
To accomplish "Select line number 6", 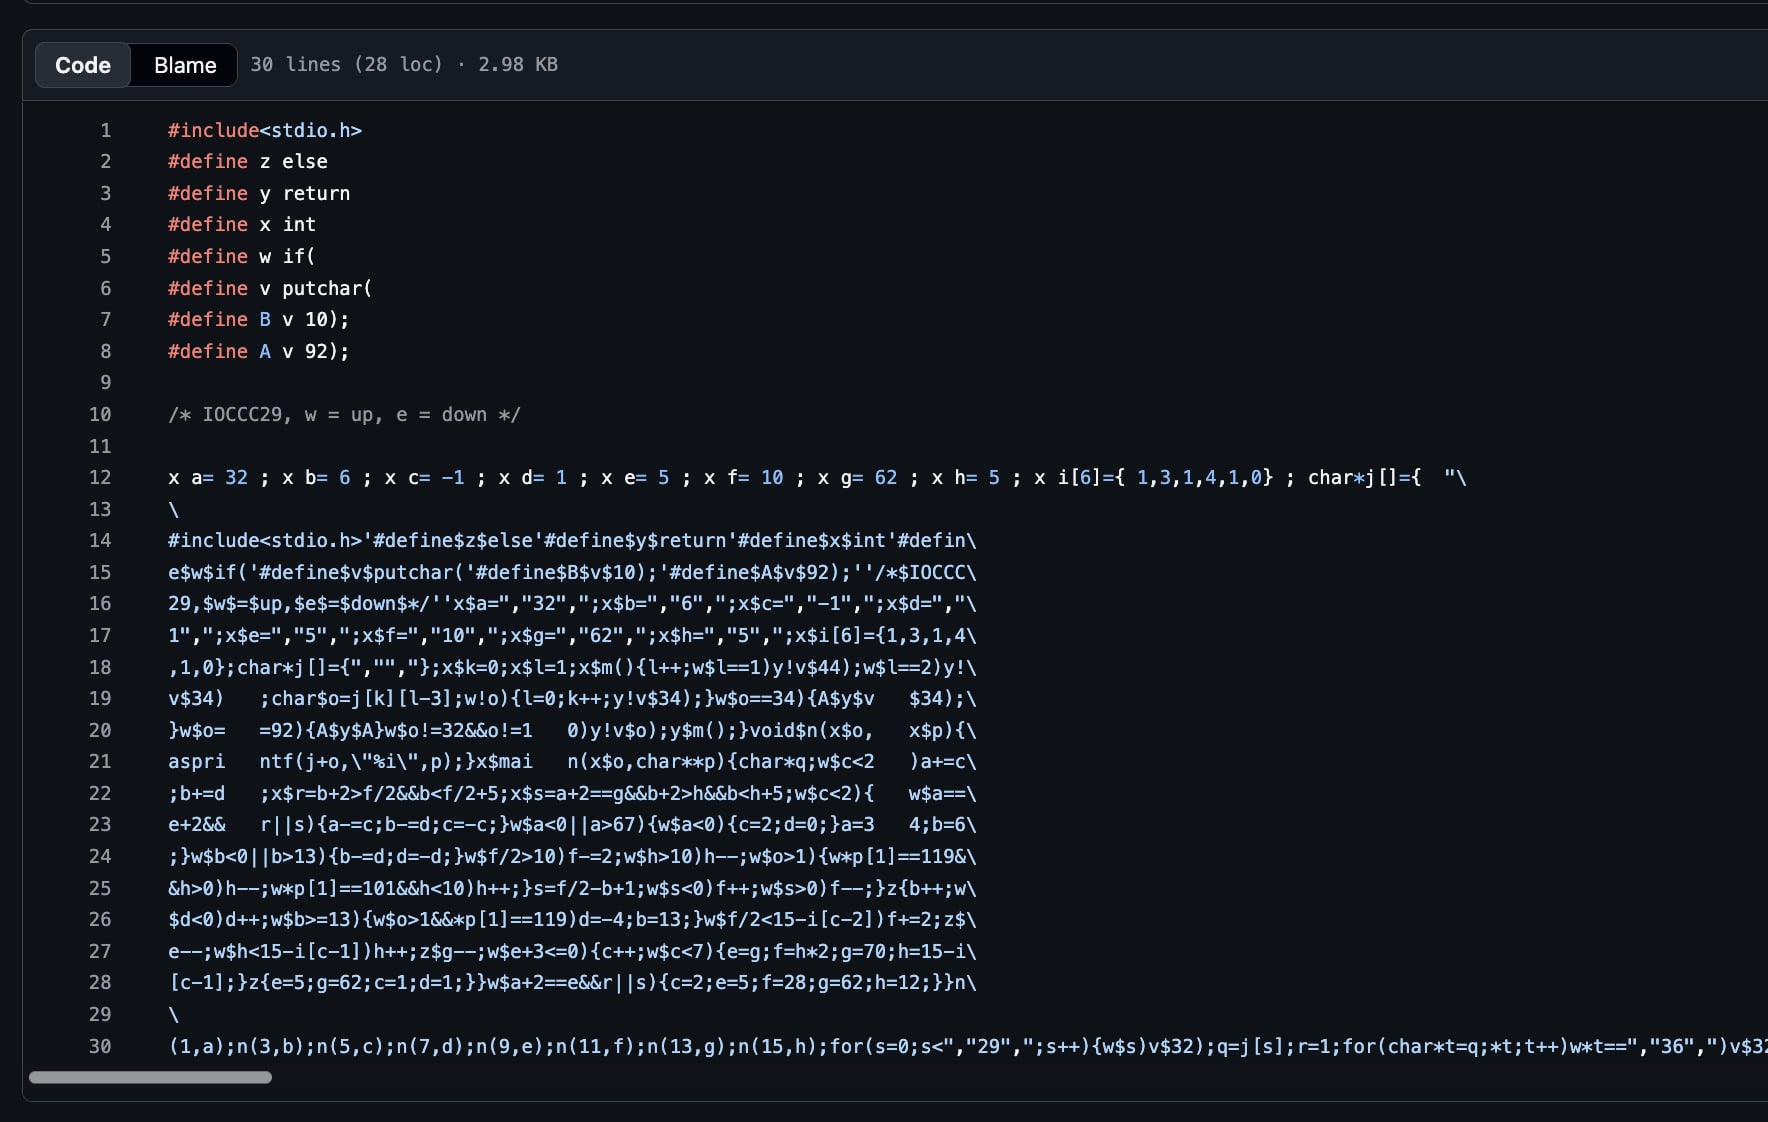I will (105, 288).
